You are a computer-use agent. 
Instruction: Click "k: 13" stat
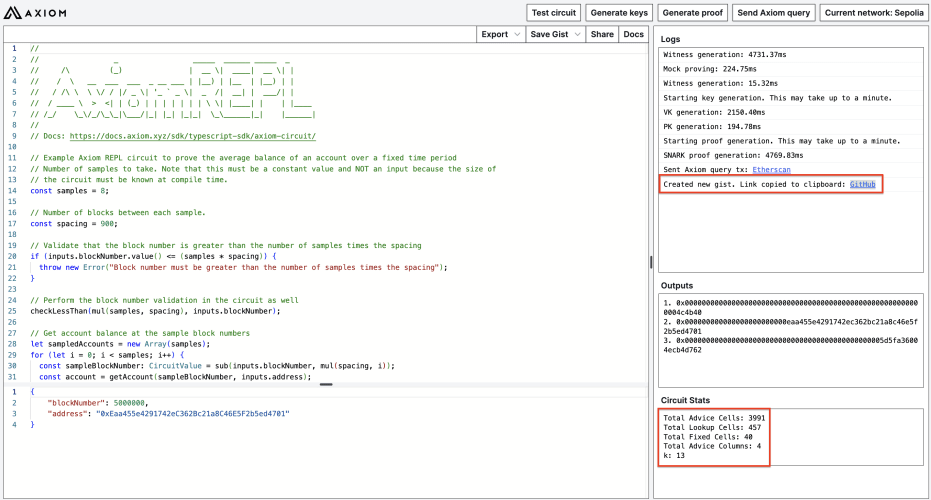(x=674, y=455)
